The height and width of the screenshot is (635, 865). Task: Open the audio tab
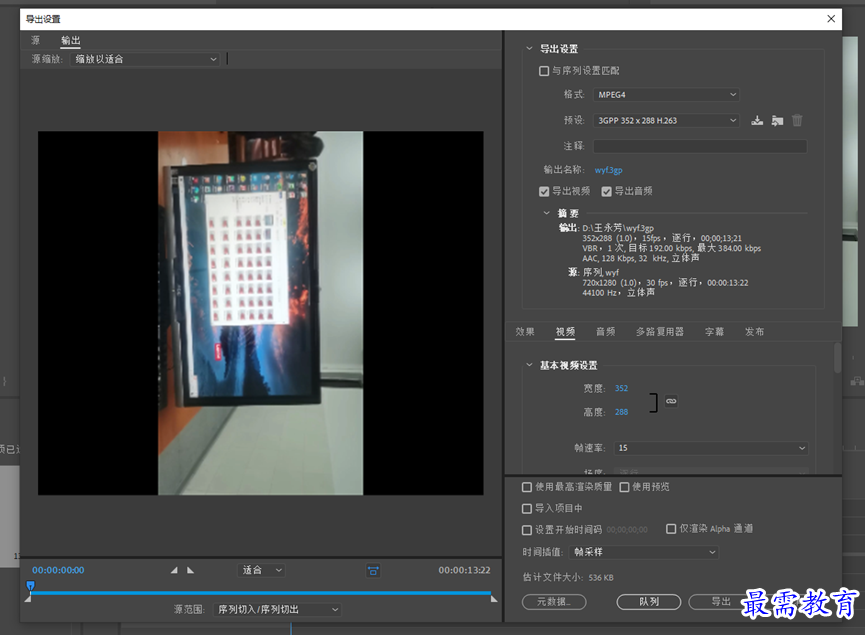point(605,332)
